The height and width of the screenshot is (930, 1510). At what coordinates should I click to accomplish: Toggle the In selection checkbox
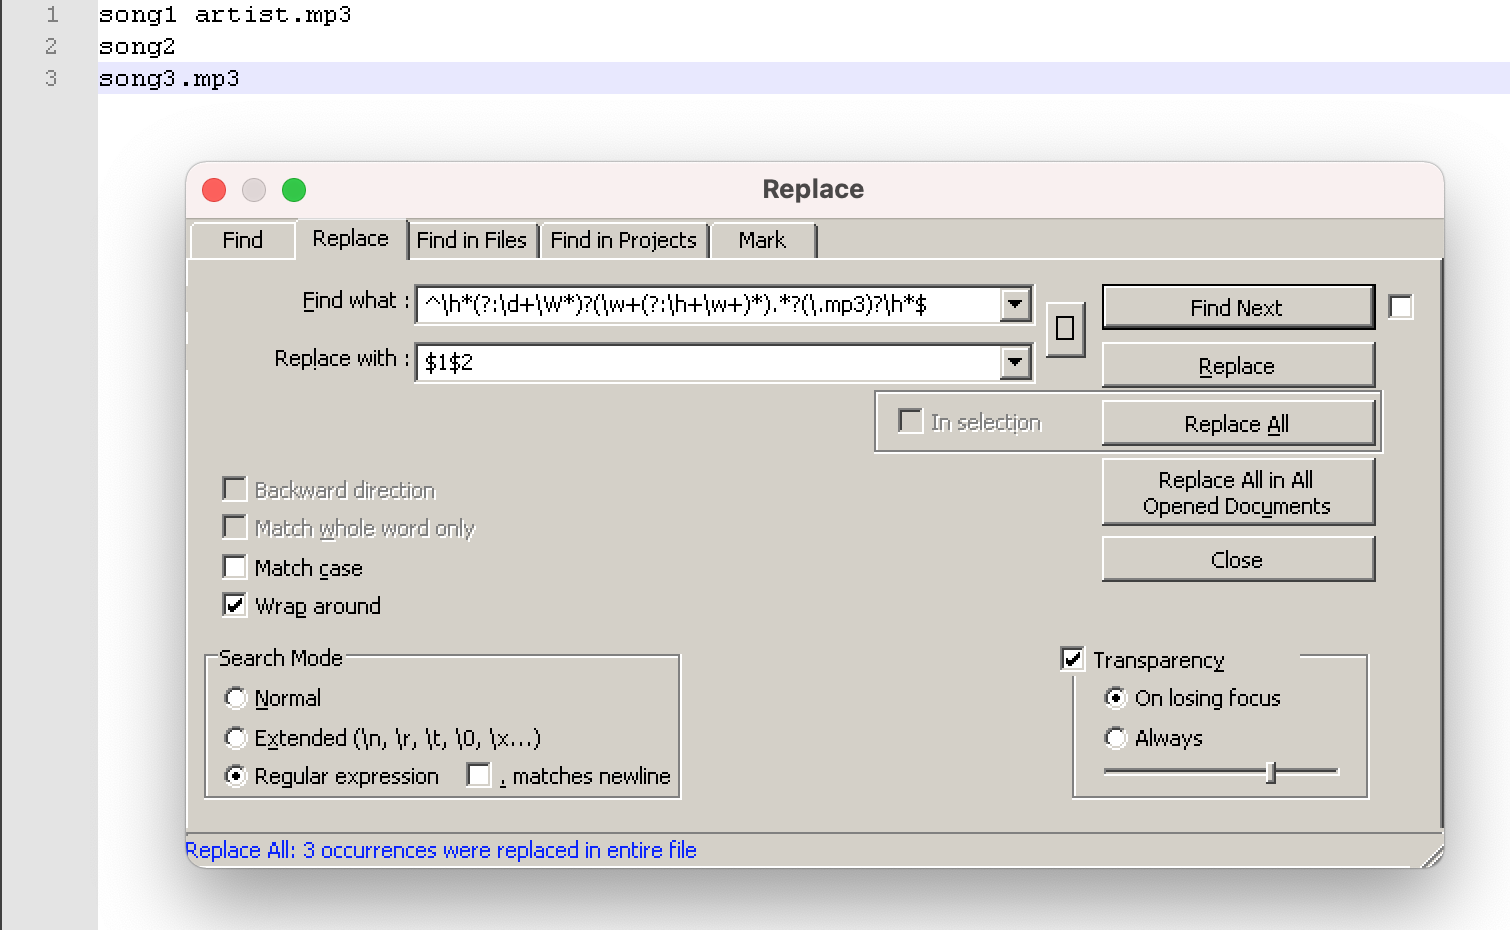(910, 421)
